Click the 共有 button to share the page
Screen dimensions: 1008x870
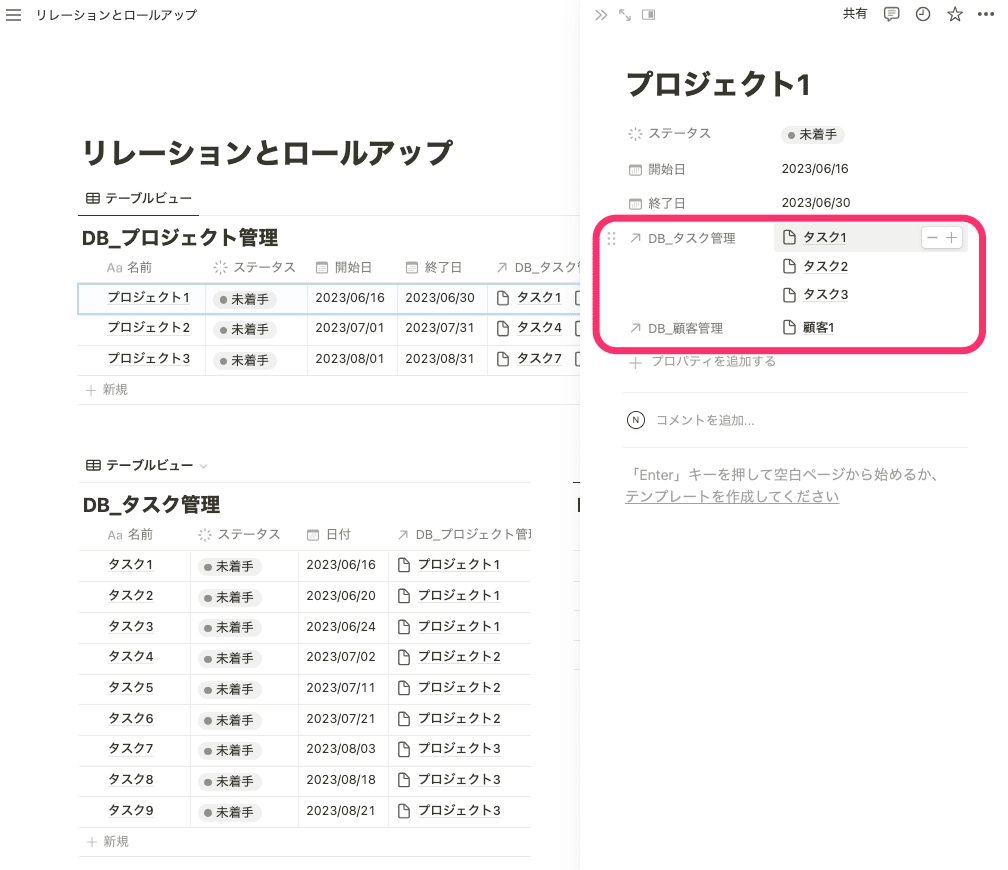[855, 14]
